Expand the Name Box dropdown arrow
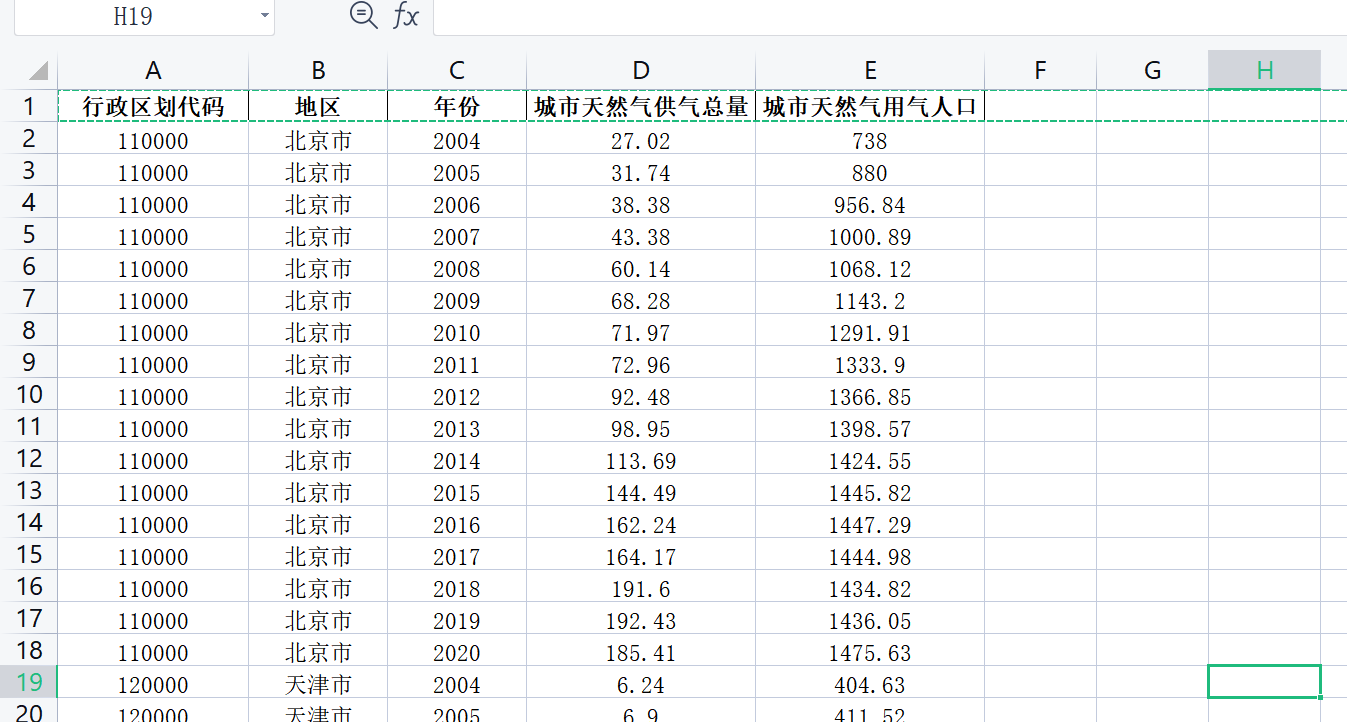1347x722 pixels. [264, 16]
